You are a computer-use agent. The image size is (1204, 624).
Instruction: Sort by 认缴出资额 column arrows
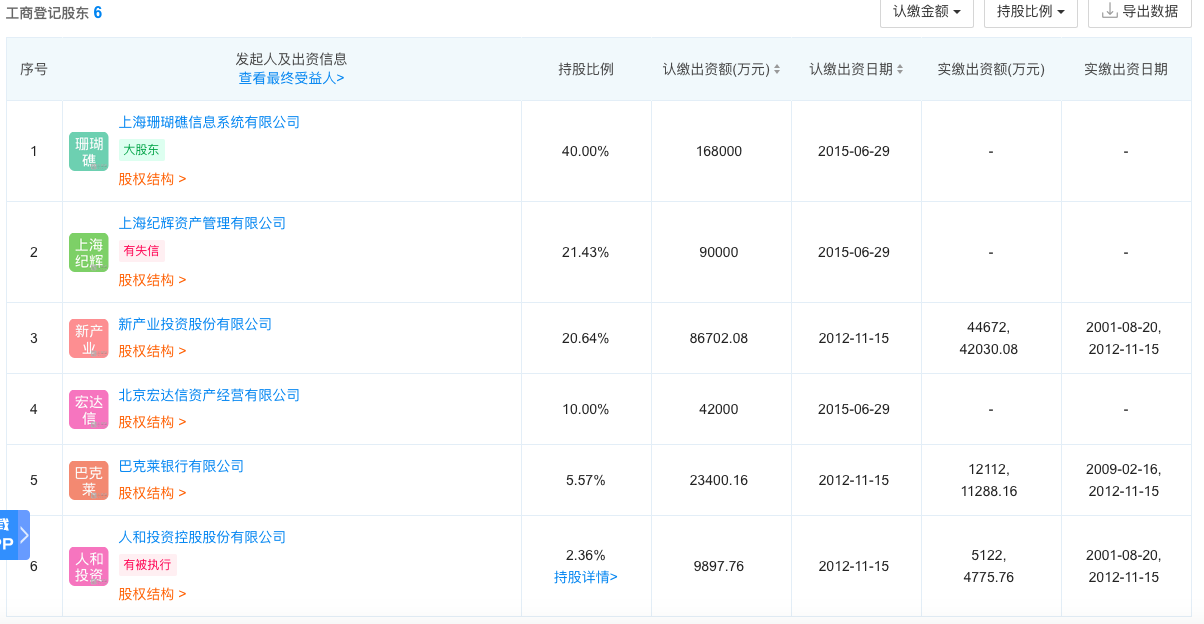pos(777,69)
